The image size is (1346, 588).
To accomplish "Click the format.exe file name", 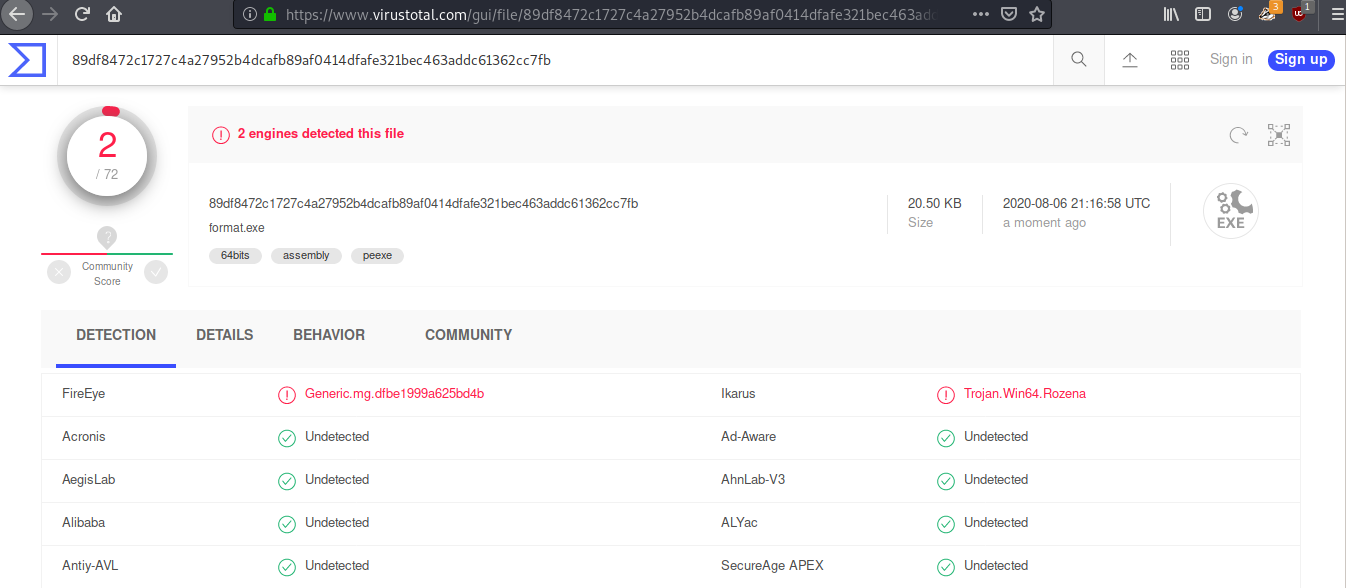I will (x=237, y=228).
